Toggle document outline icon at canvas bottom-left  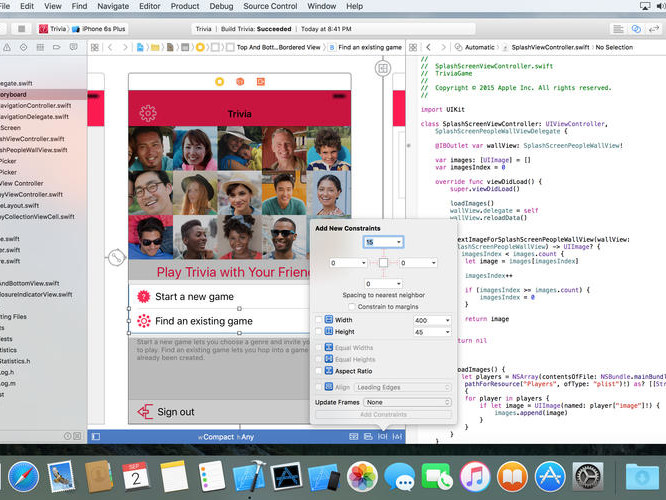click(x=96, y=436)
